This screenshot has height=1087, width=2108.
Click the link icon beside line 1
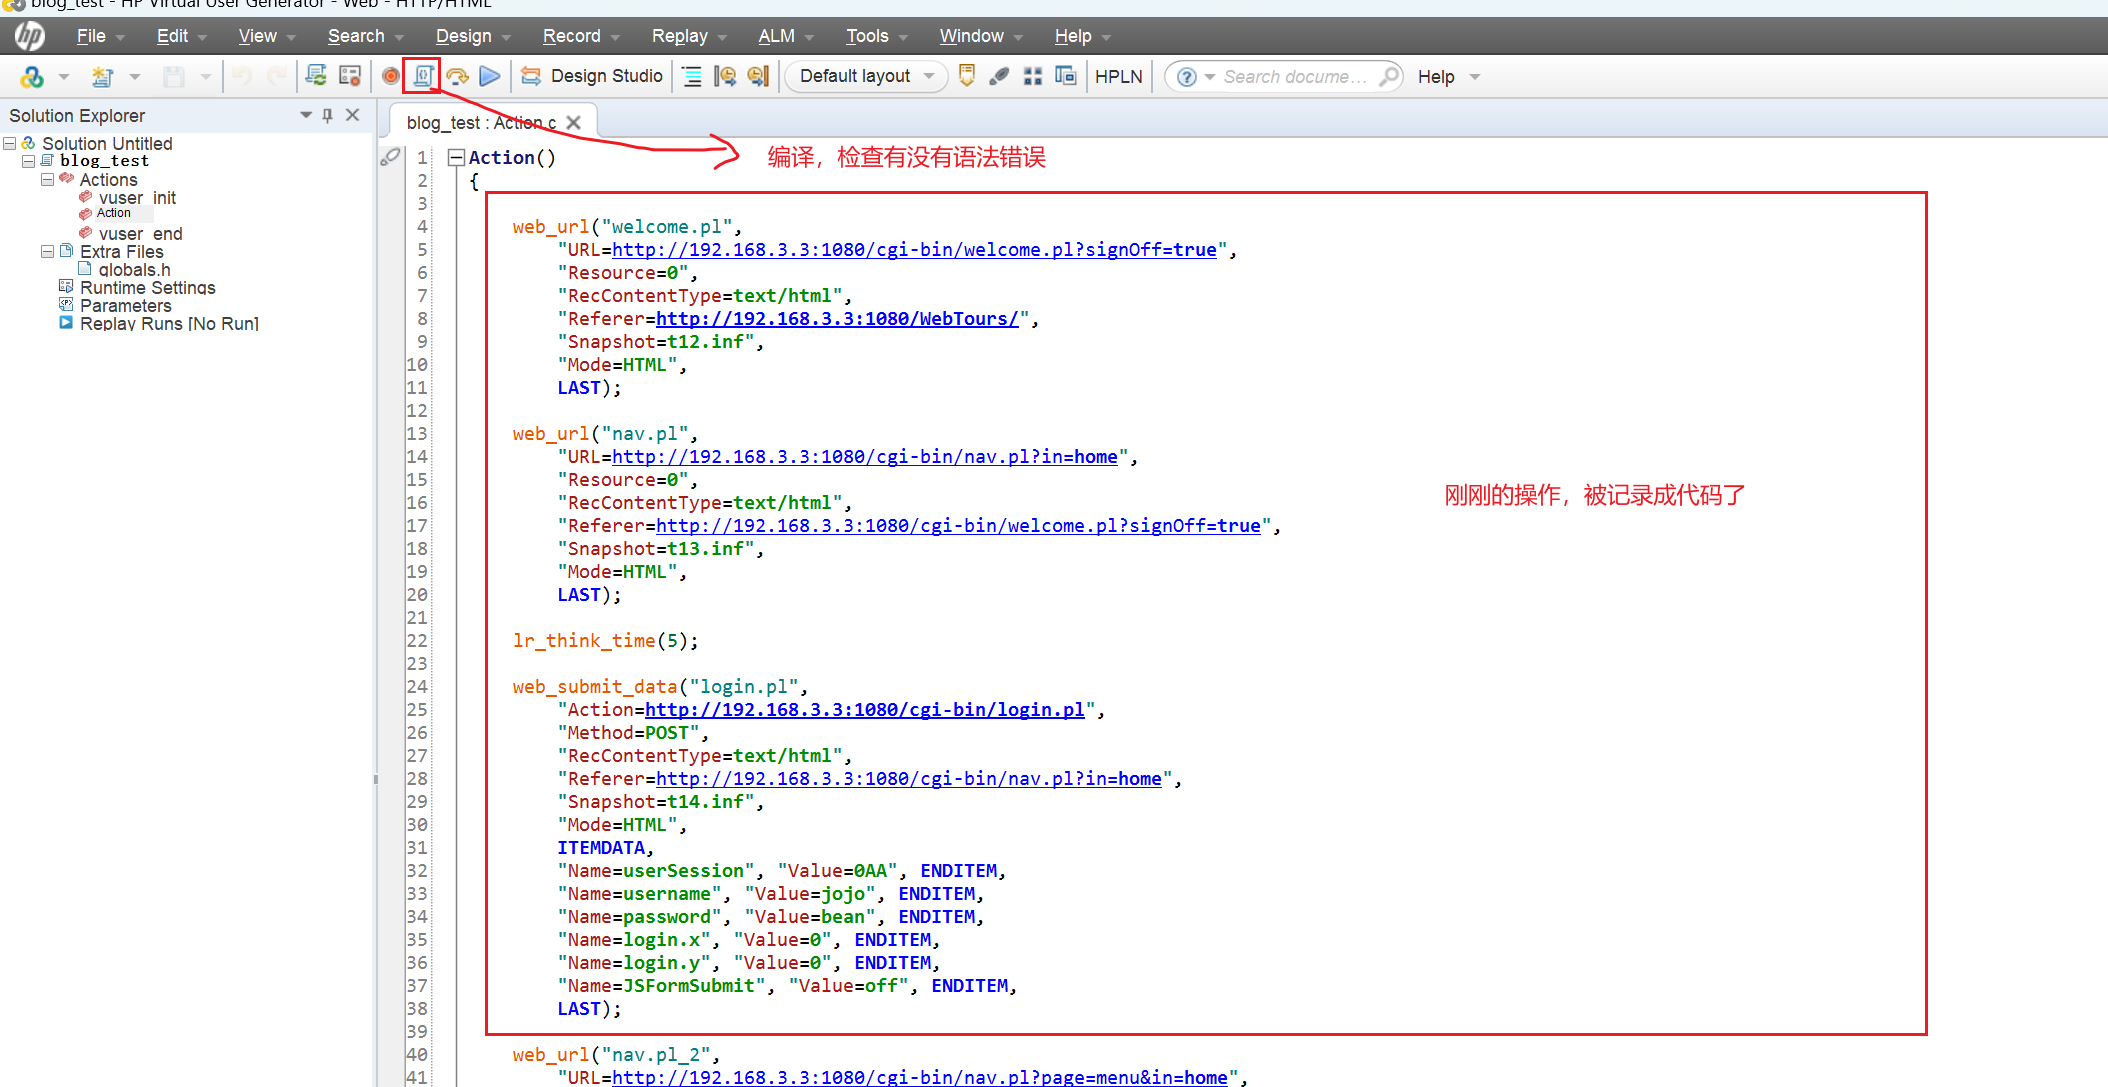pyautogui.click(x=390, y=157)
